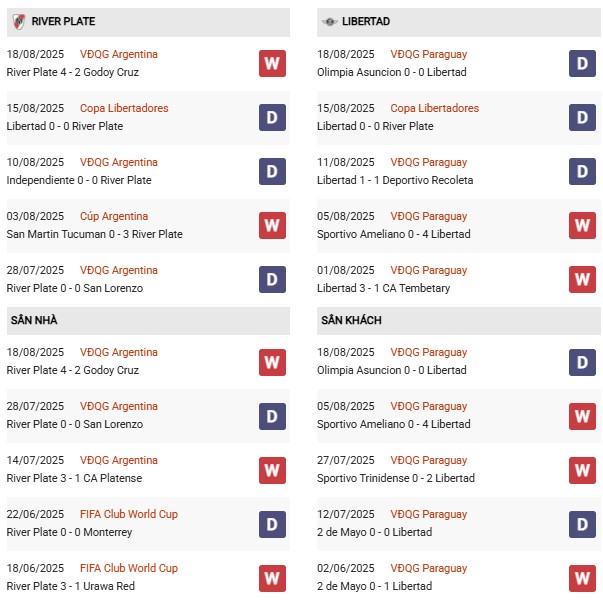Open FIFA Club World Cup link for the Monterrey match

click(x=129, y=514)
